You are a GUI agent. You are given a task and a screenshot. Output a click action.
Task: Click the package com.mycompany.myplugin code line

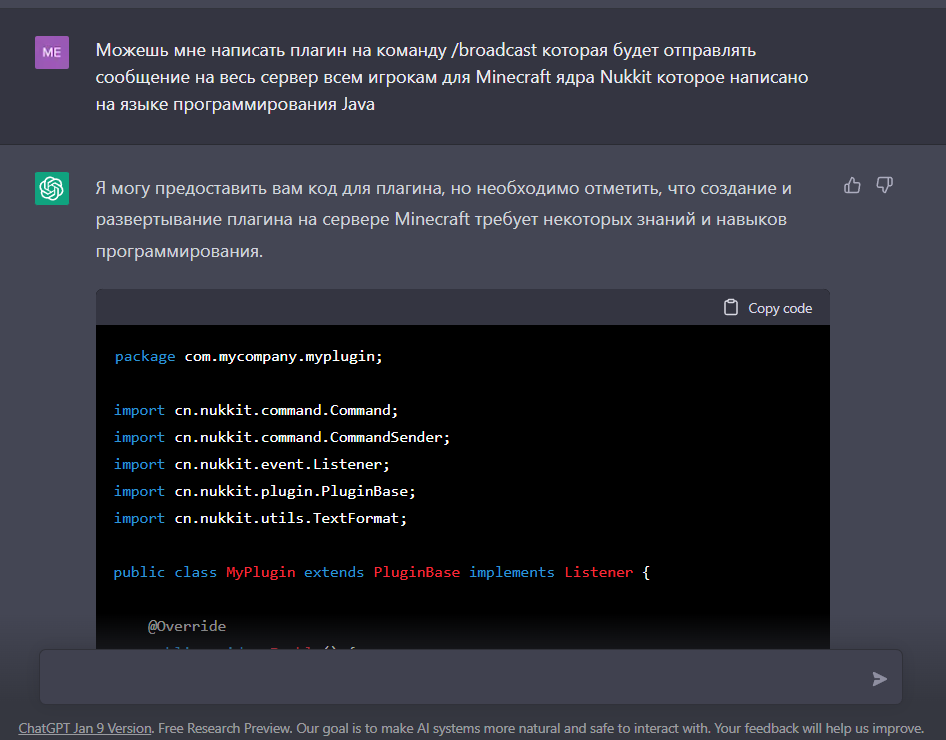(249, 356)
